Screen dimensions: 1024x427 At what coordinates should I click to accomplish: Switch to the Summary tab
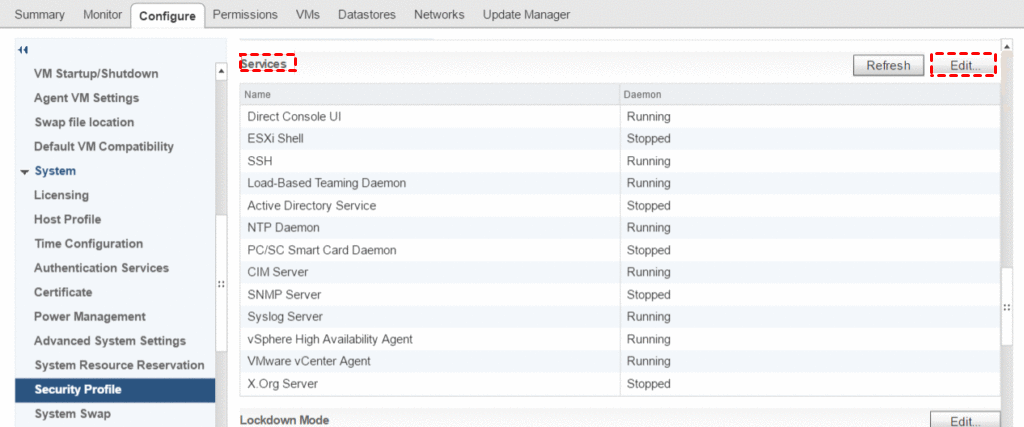pos(39,15)
